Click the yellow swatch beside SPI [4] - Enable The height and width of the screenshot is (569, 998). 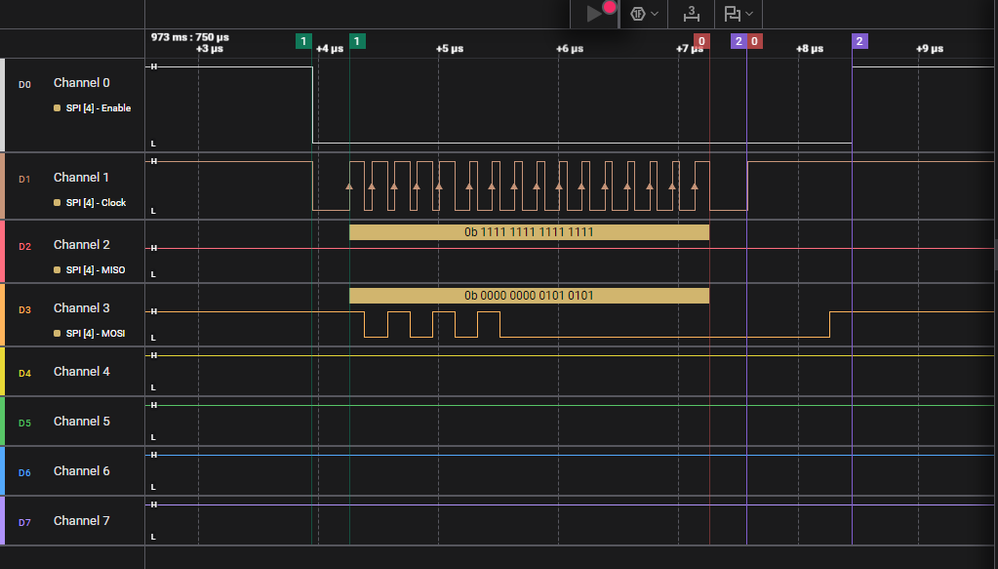pos(57,108)
